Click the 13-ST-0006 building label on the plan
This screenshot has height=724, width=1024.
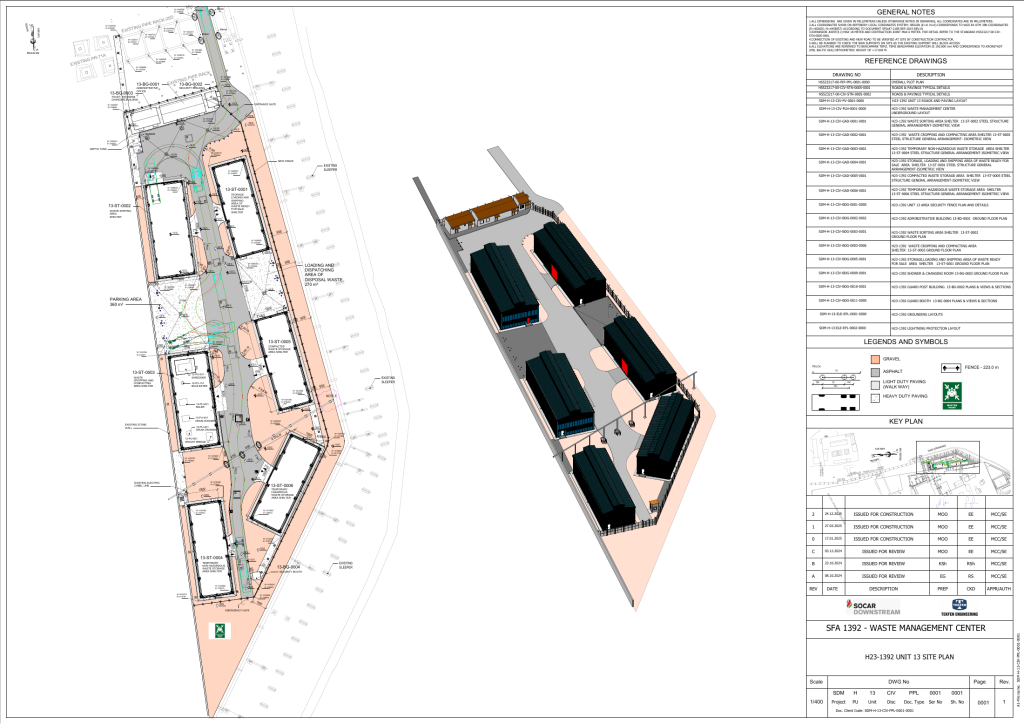click(282, 486)
